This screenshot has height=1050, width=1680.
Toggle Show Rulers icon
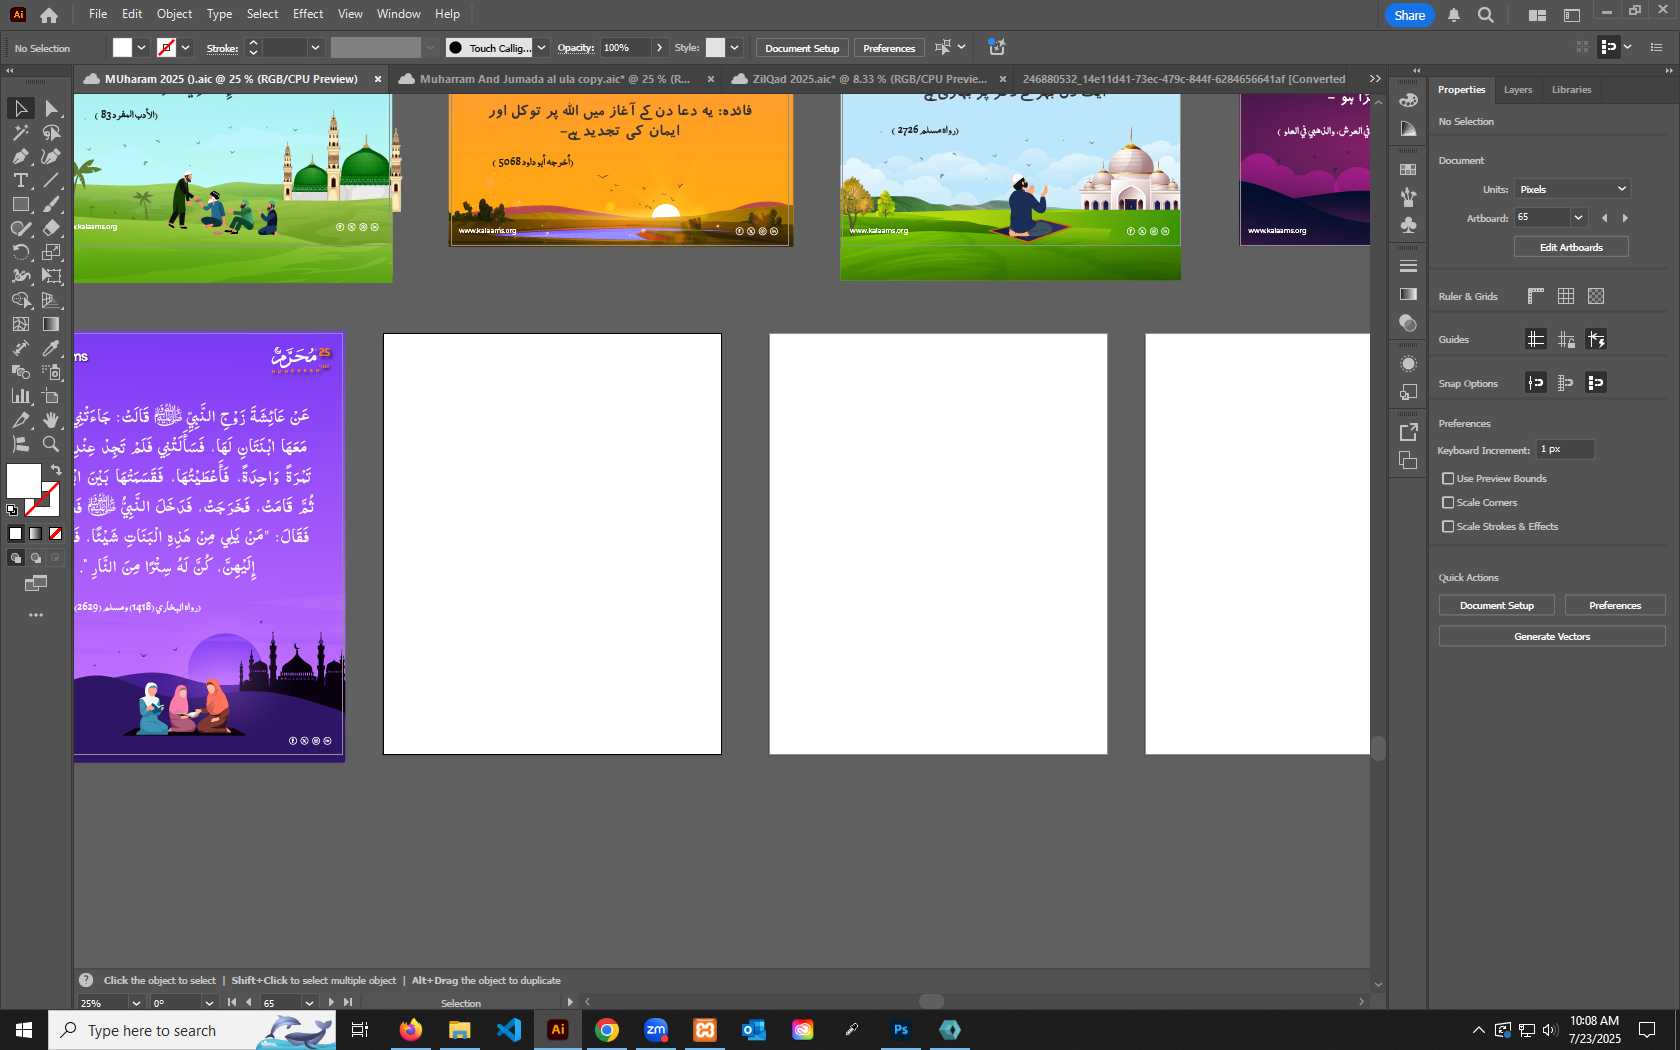pos(1536,296)
